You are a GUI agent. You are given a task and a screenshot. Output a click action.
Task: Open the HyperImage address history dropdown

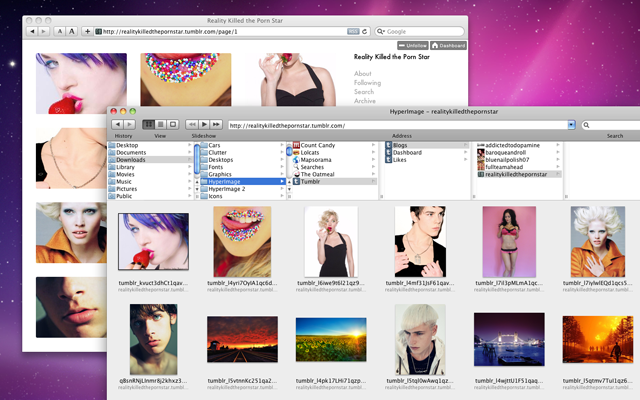(x=571, y=125)
